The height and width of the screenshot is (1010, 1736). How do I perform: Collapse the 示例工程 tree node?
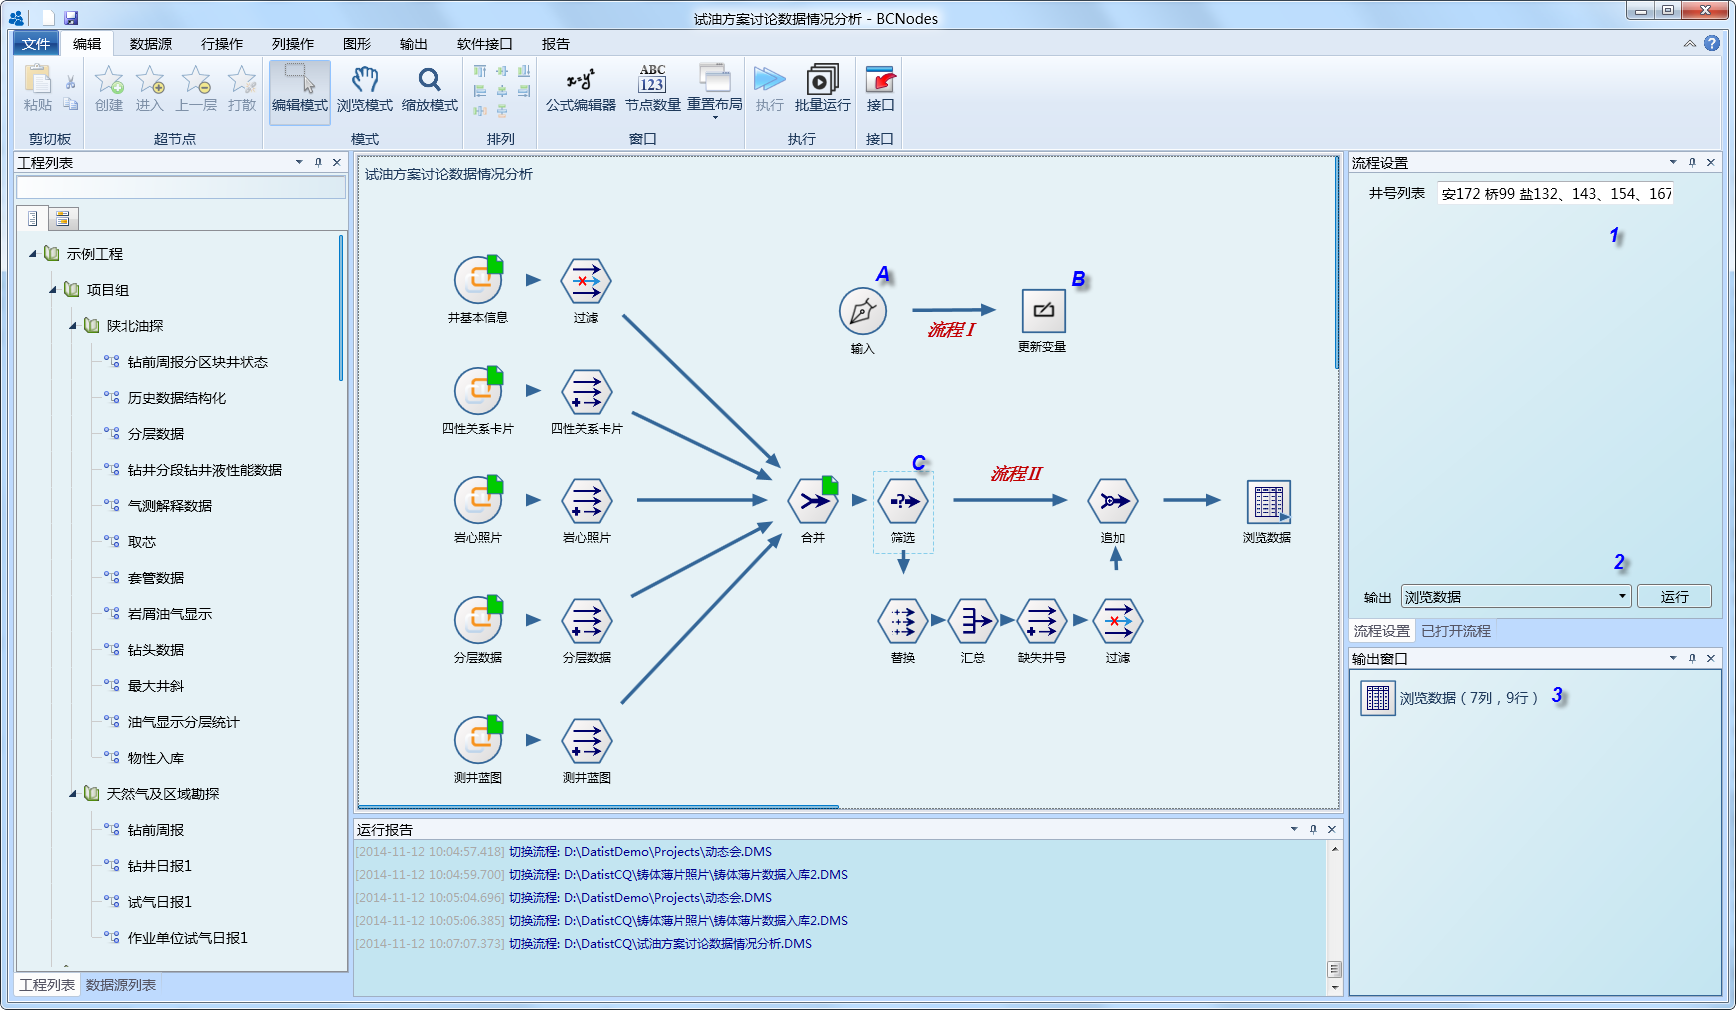tap(33, 254)
